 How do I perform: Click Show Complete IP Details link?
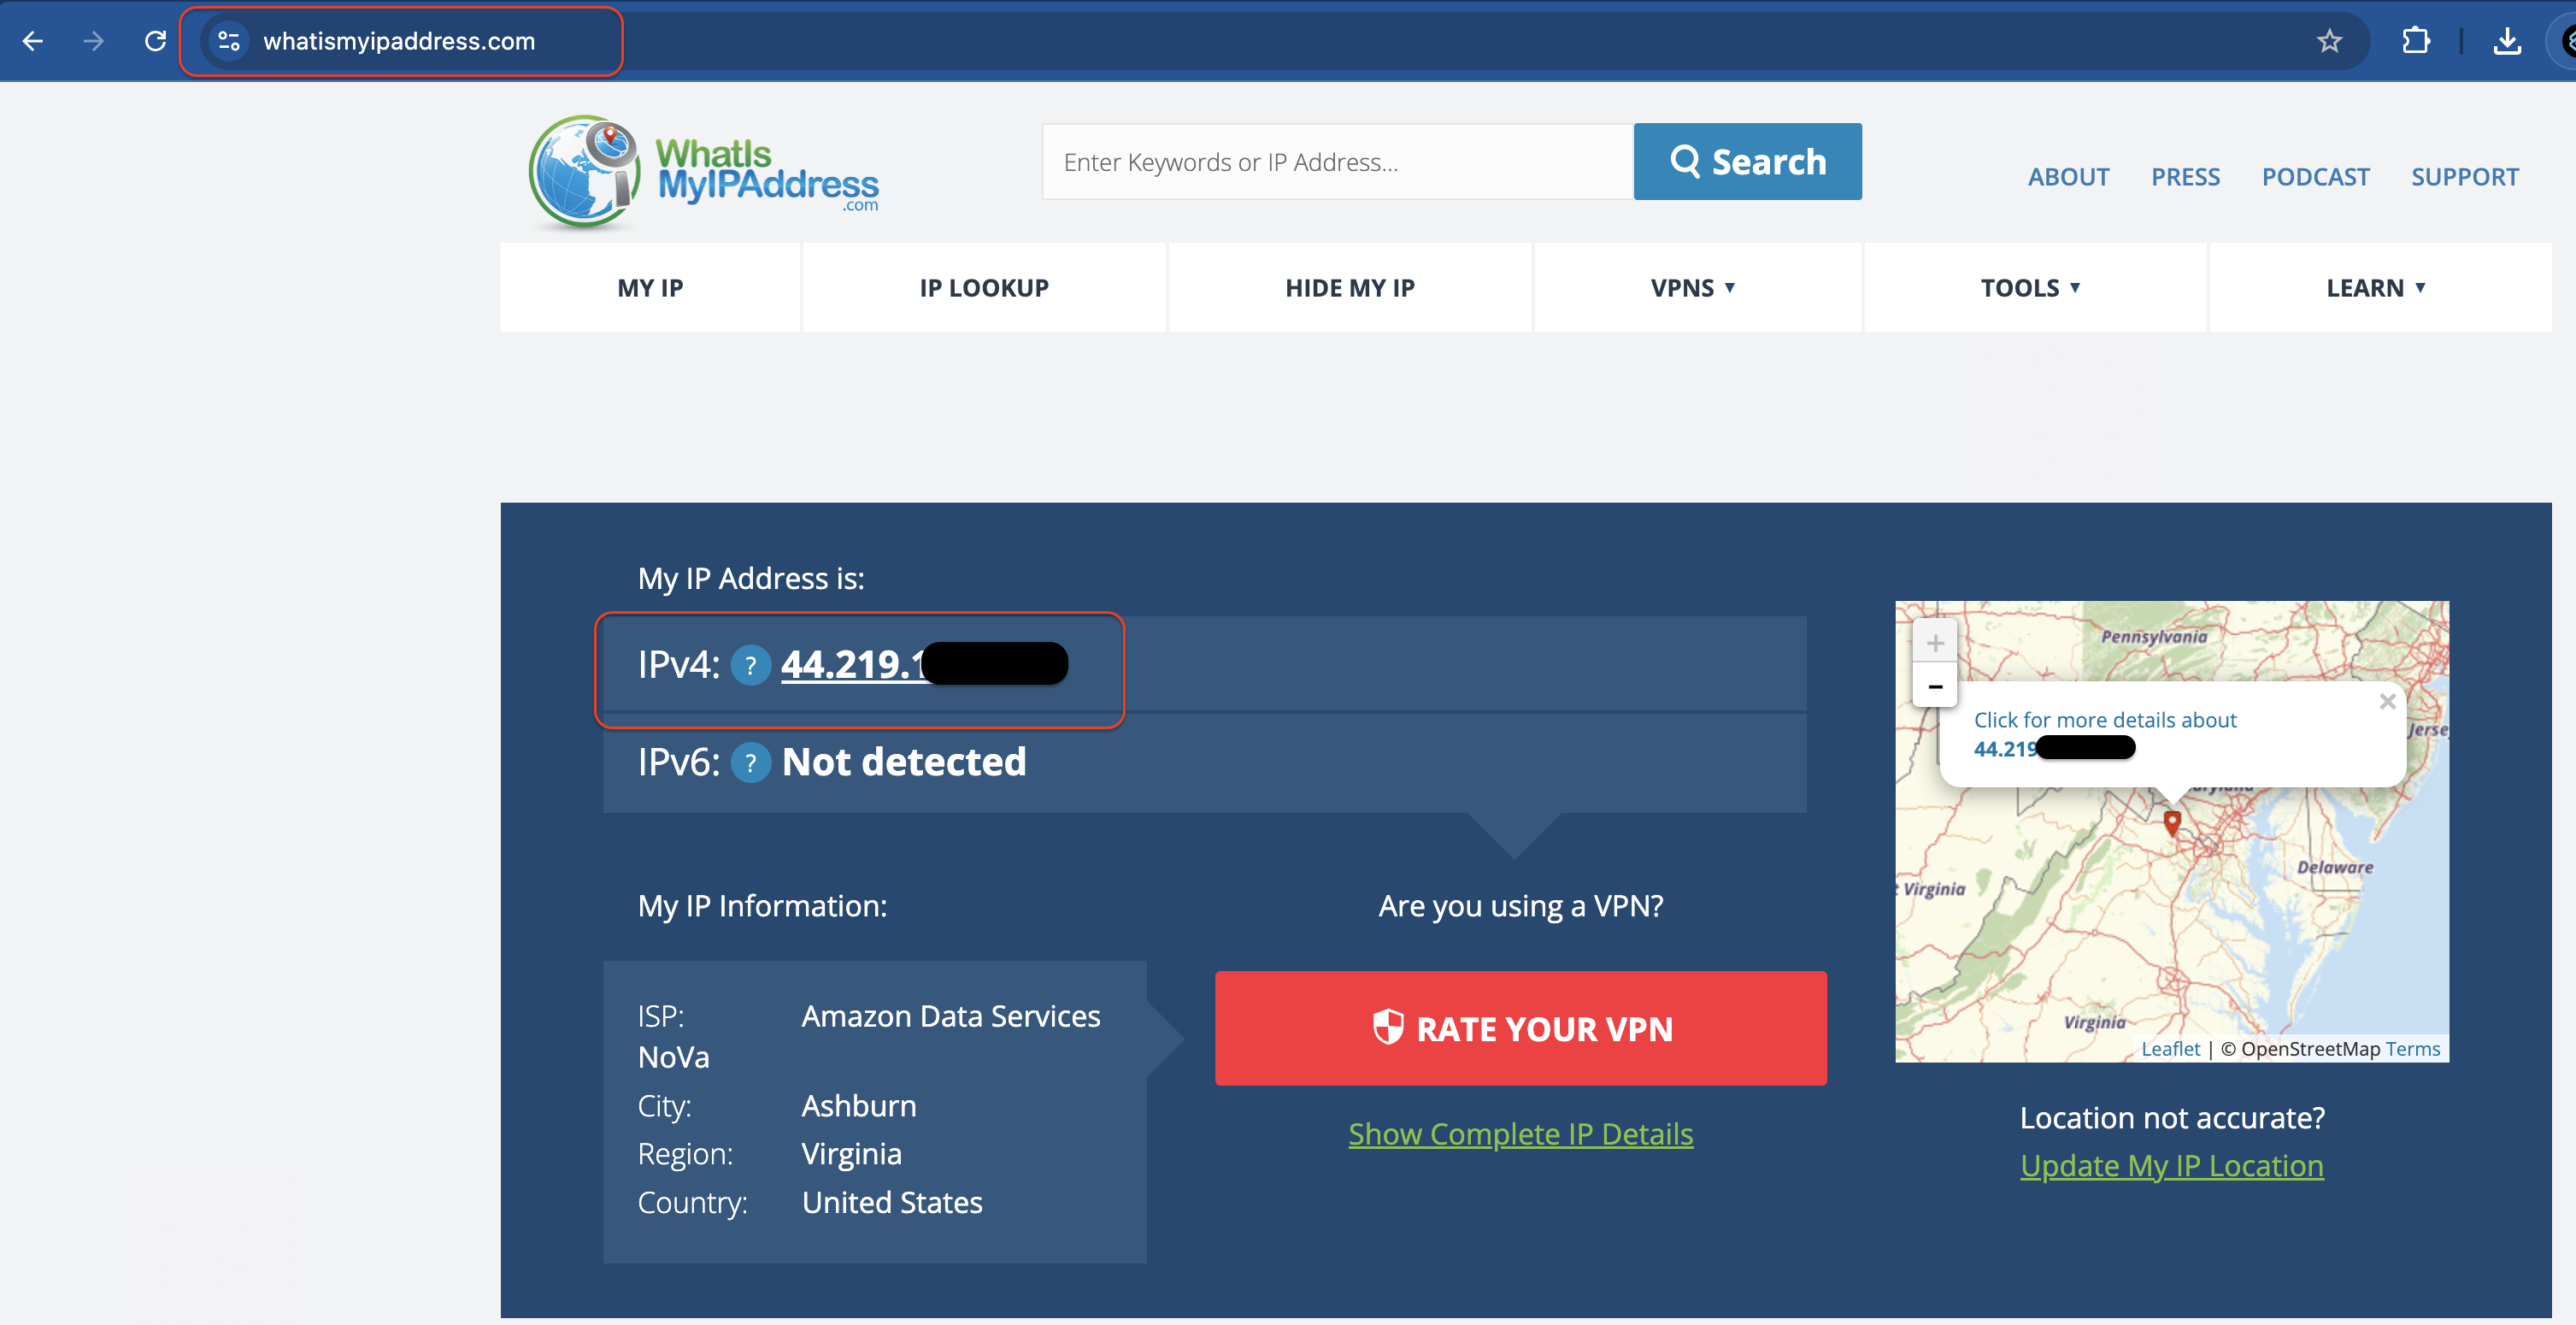click(x=1520, y=1134)
